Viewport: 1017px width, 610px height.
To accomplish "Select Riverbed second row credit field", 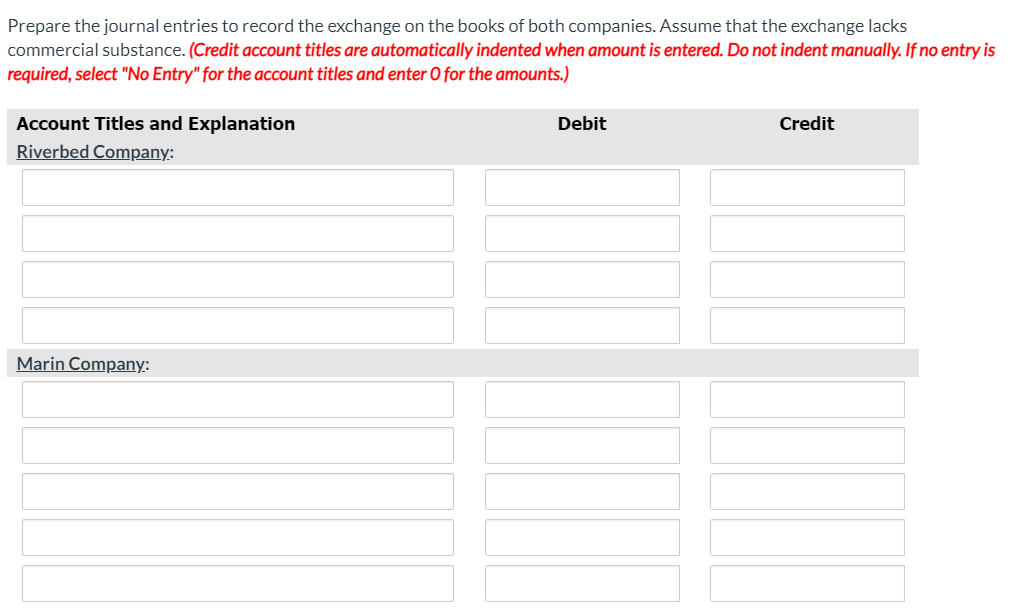I will 807,234.
